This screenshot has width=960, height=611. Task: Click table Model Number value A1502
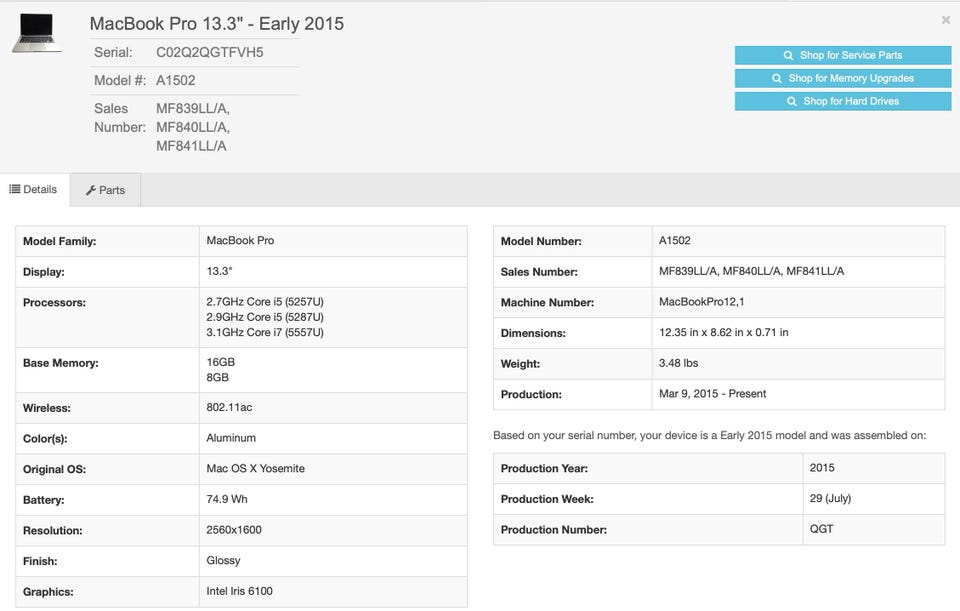[675, 241]
